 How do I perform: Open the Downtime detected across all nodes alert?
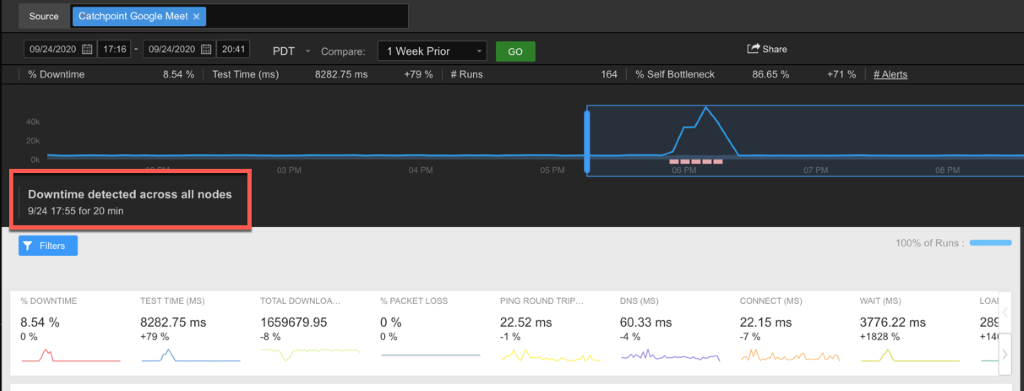[x=130, y=202]
